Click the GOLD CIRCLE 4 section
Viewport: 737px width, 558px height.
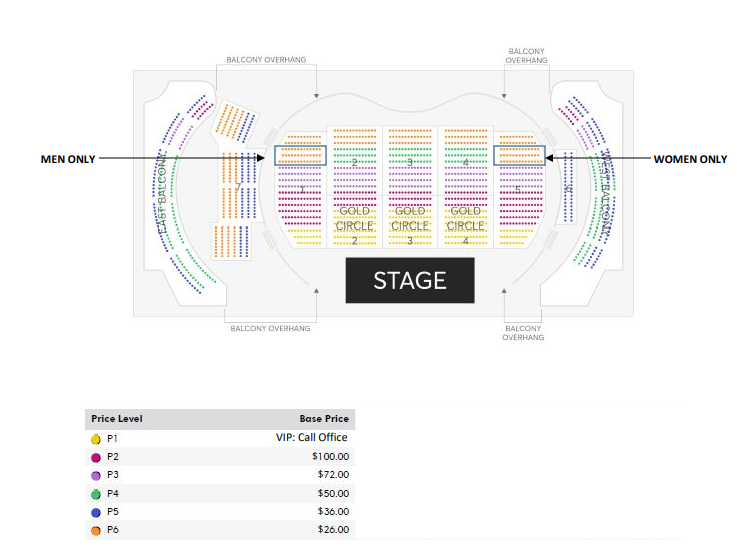coord(465,222)
